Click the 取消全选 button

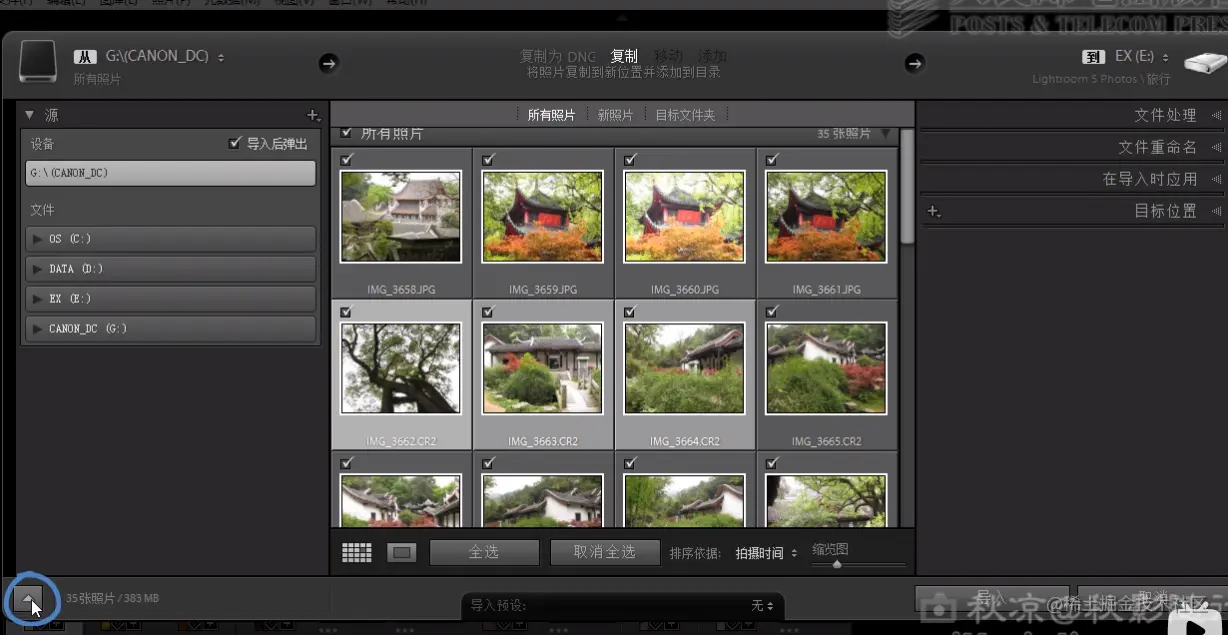[x=604, y=552]
